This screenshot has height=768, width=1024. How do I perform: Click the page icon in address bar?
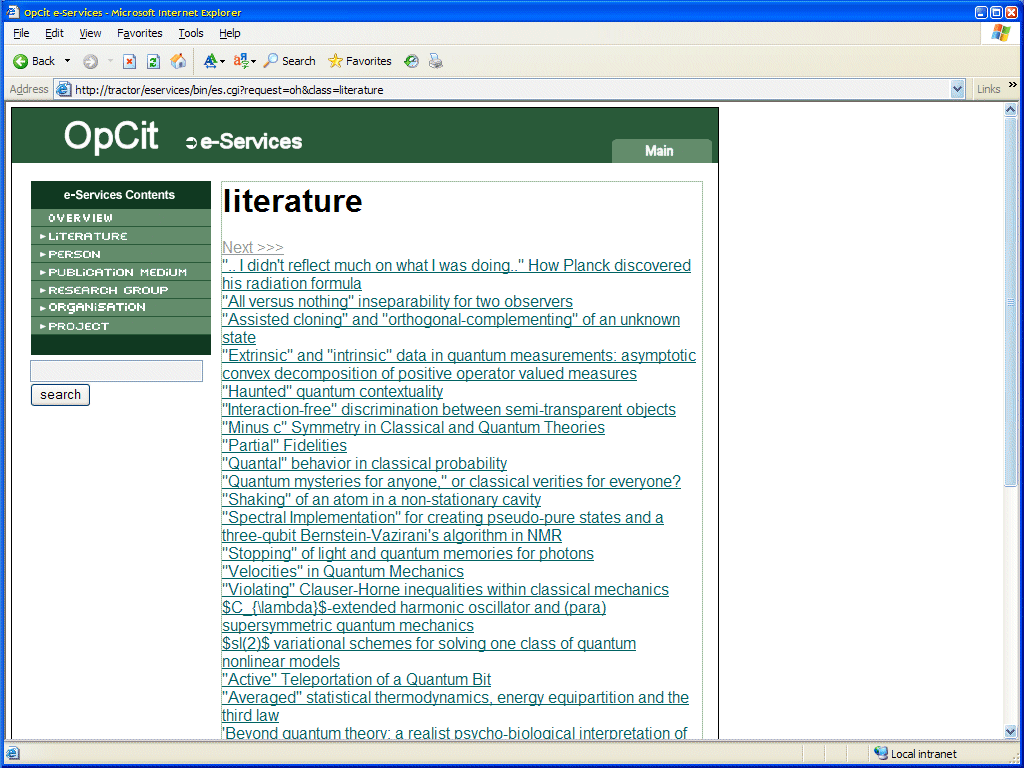pos(63,89)
